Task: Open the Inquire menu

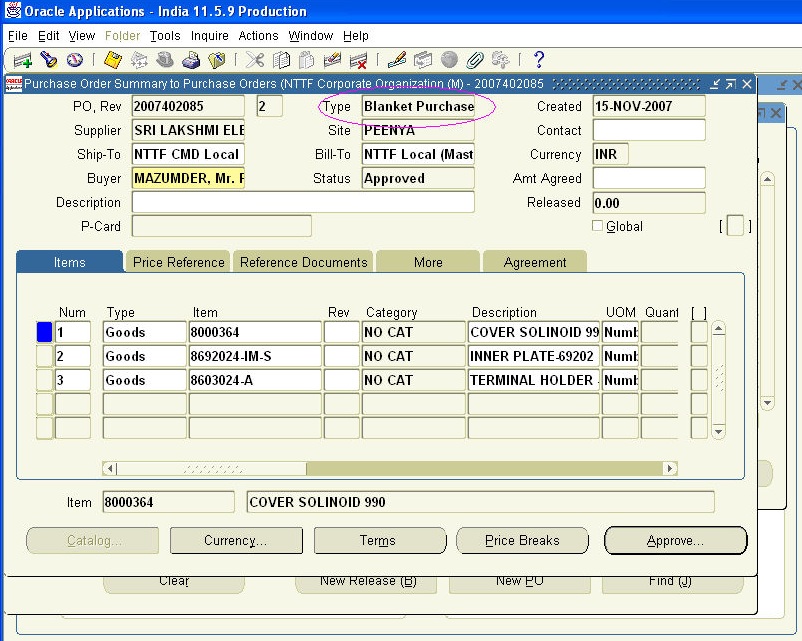Action: tap(209, 35)
